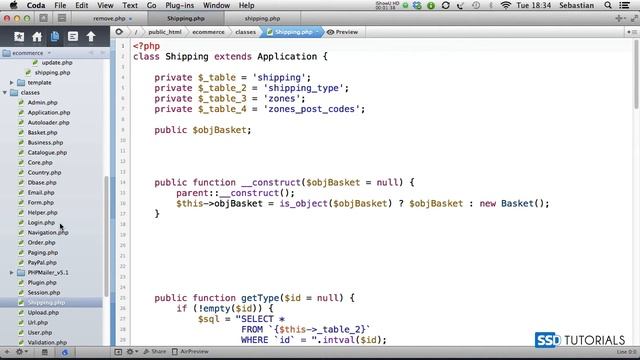The width and height of the screenshot is (640, 360).
Task: Go to the Home sidebar icon
Action: [x=37, y=37]
